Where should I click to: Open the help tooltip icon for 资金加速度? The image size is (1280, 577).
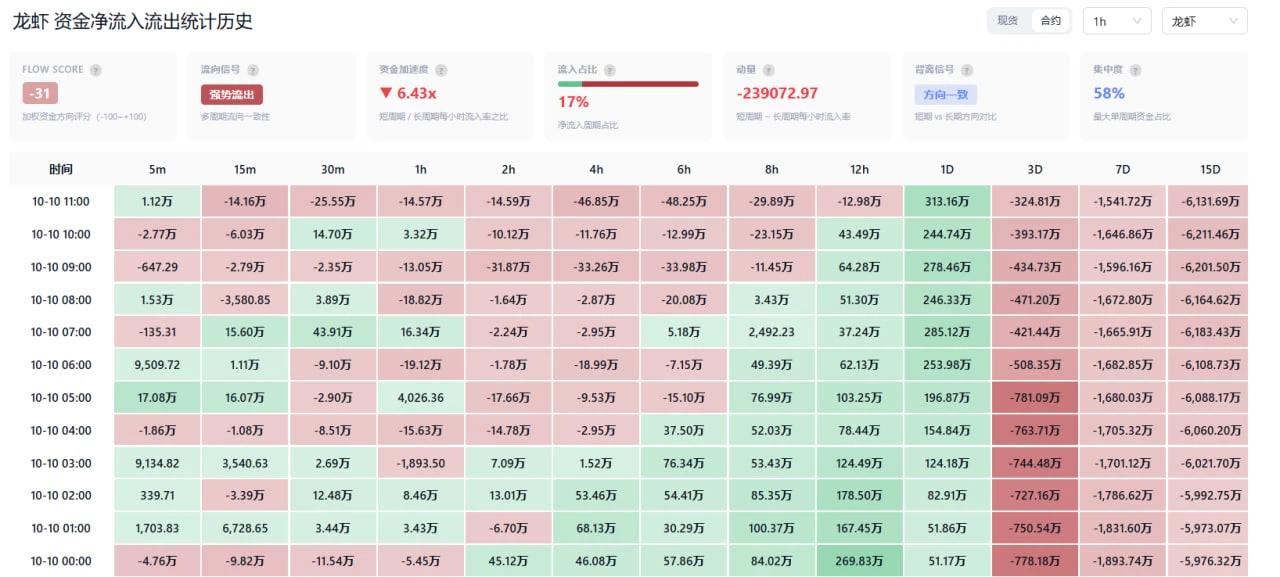pyautogui.click(x=441, y=70)
